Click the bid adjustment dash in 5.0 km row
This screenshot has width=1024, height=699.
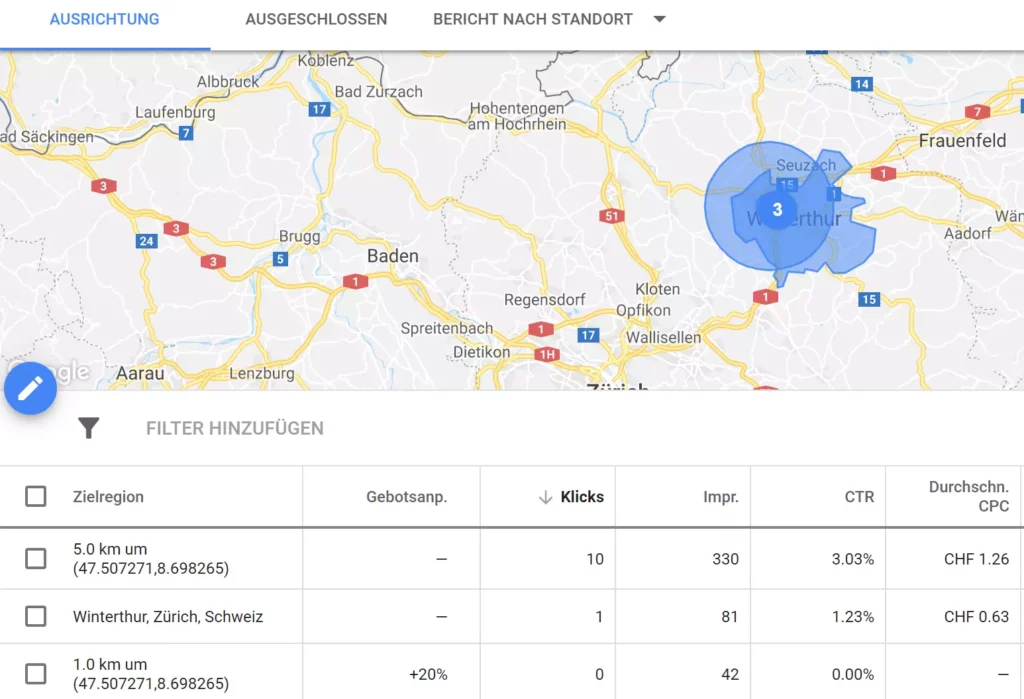[x=441, y=559]
